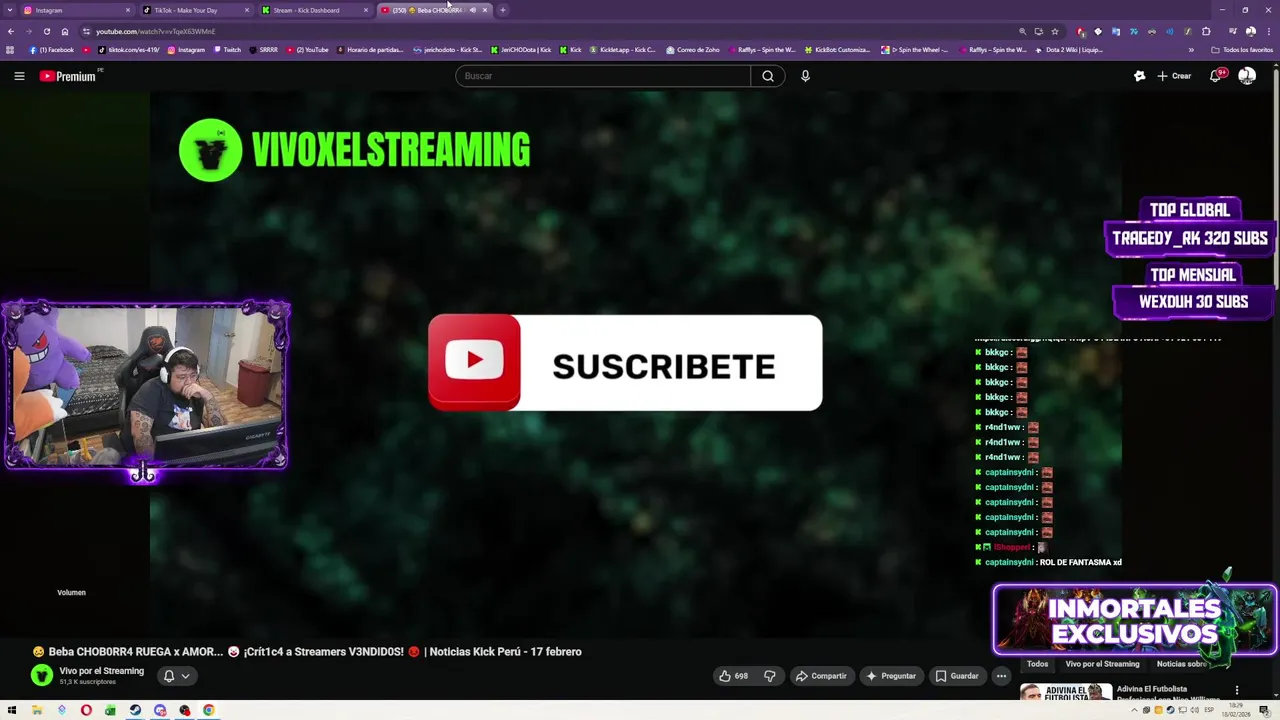Open Twitch bookmark
Screen dimensions: 1280x720
click(228, 50)
